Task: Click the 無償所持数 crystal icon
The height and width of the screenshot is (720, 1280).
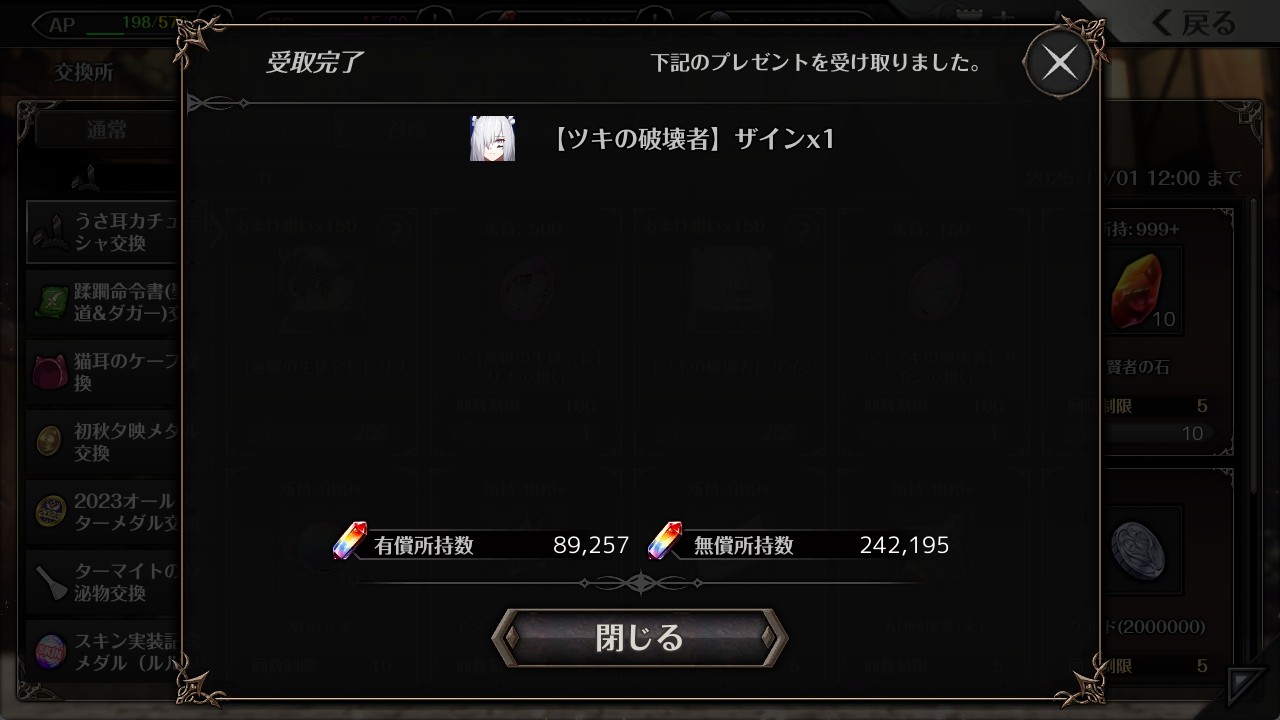Action: [664, 541]
